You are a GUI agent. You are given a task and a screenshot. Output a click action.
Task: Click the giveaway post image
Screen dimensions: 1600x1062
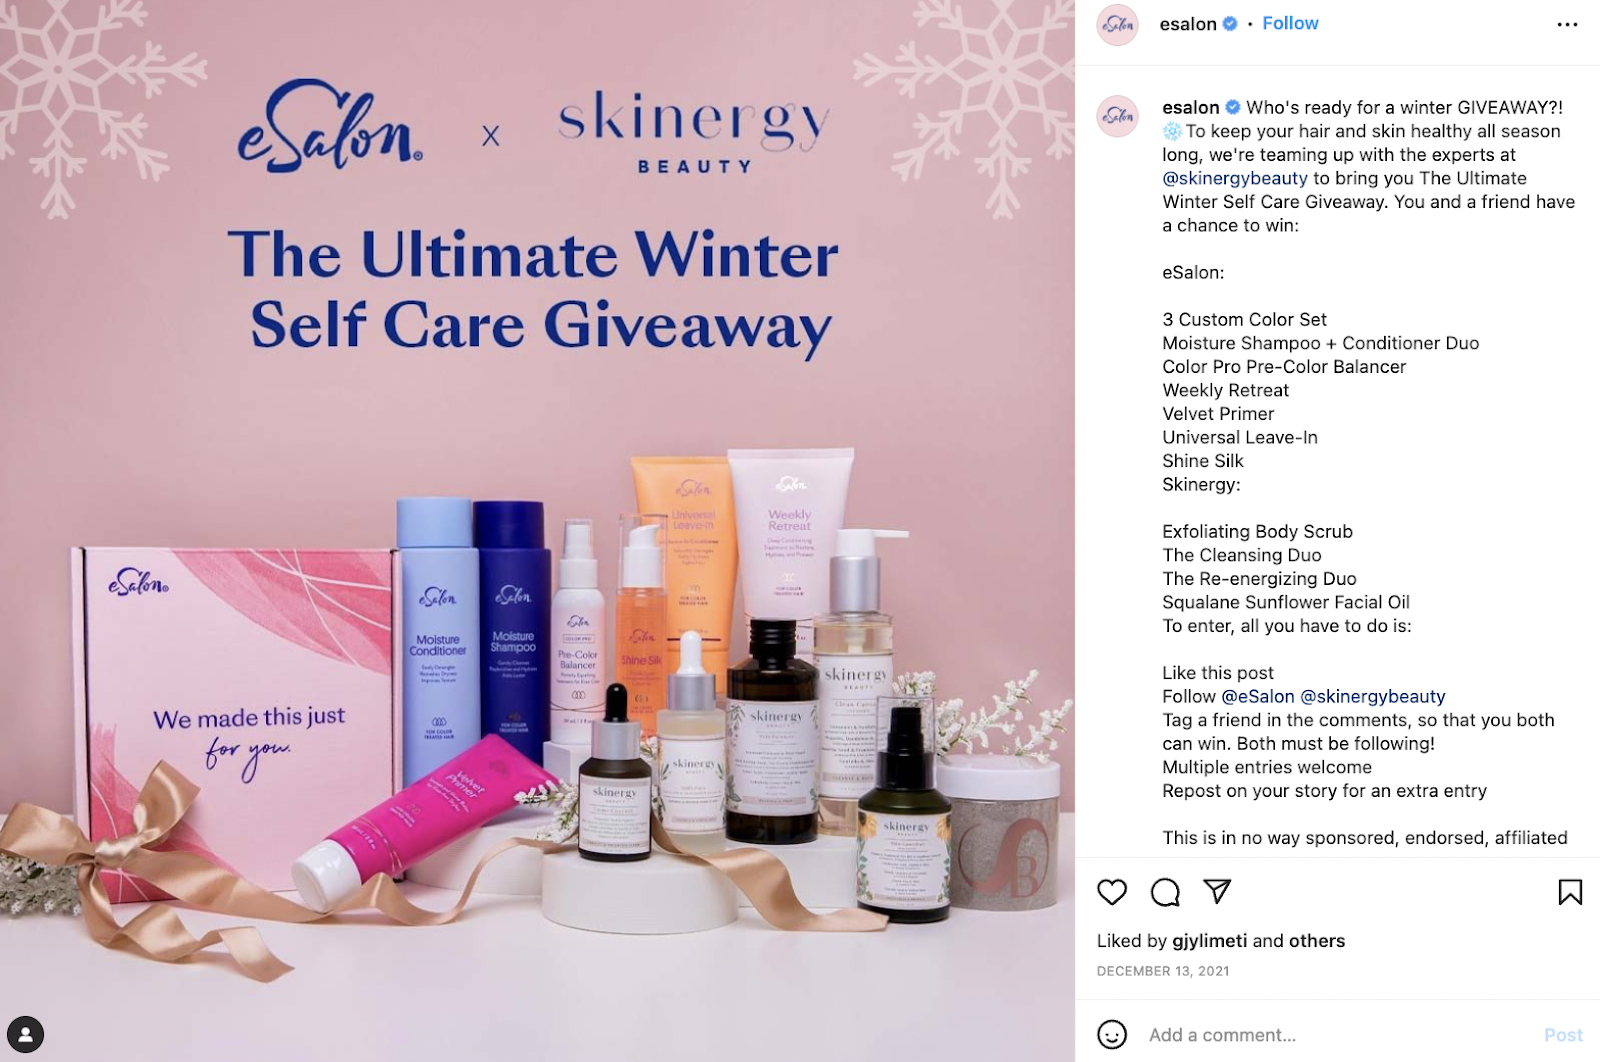pos(537,531)
